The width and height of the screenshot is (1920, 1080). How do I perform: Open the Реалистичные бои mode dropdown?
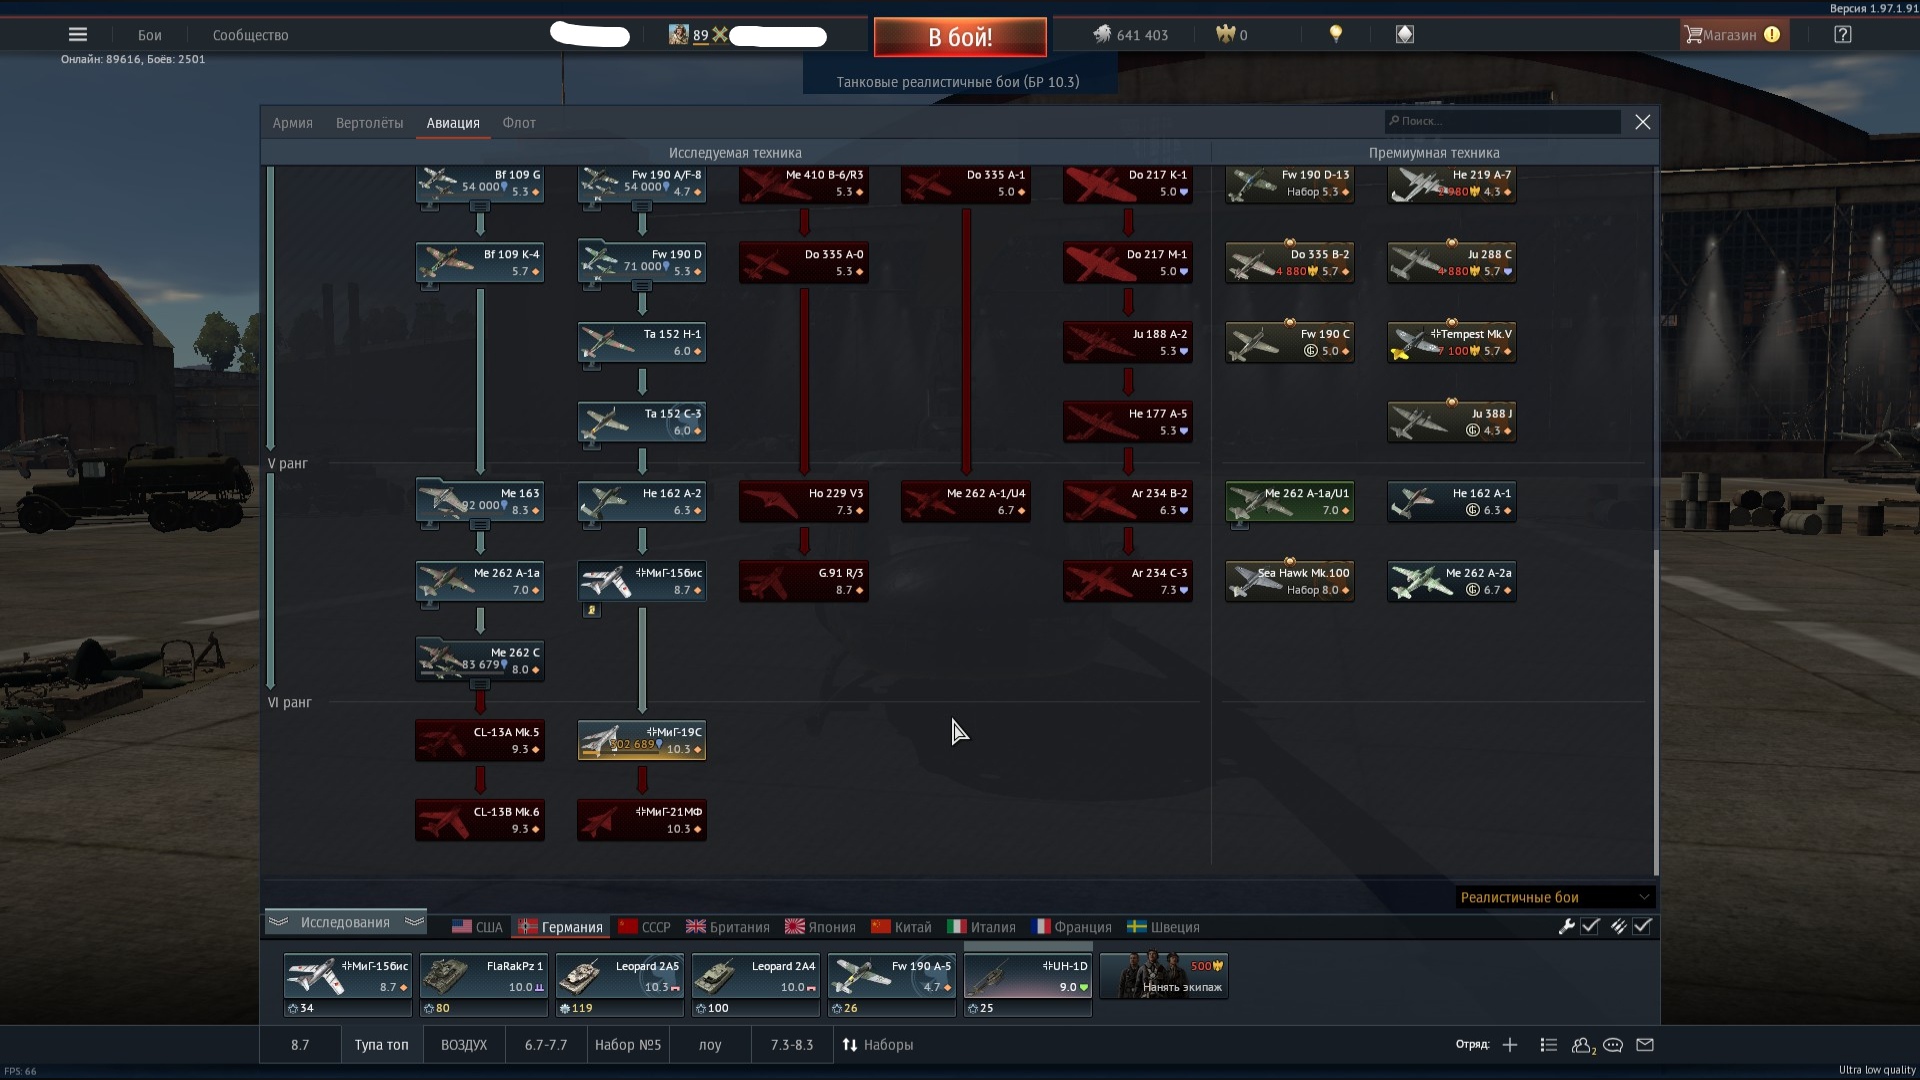(x=1555, y=897)
